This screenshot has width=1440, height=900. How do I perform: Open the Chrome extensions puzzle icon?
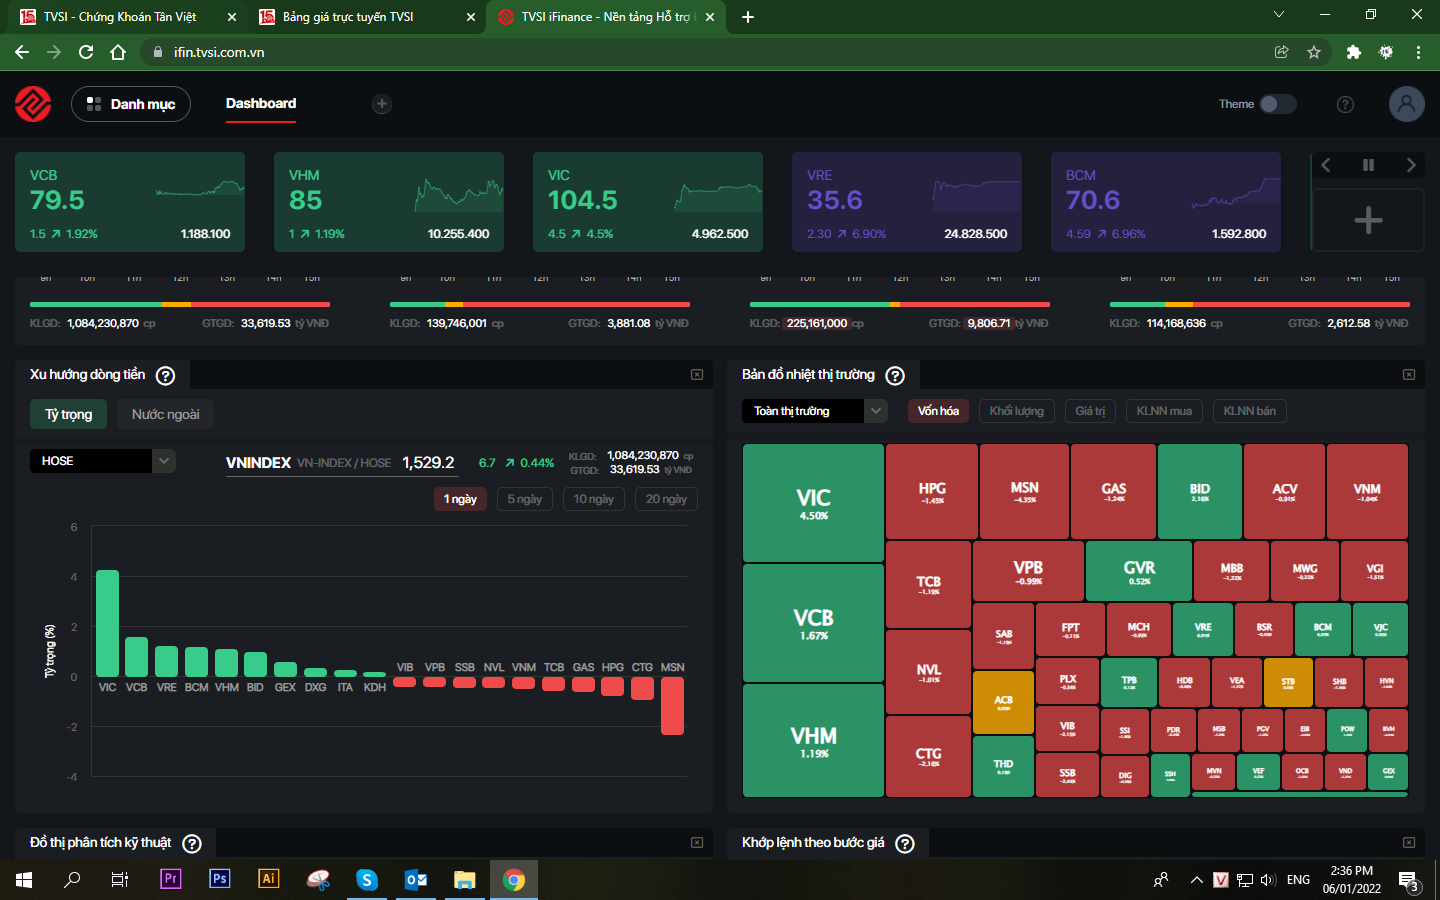click(x=1353, y=52)
